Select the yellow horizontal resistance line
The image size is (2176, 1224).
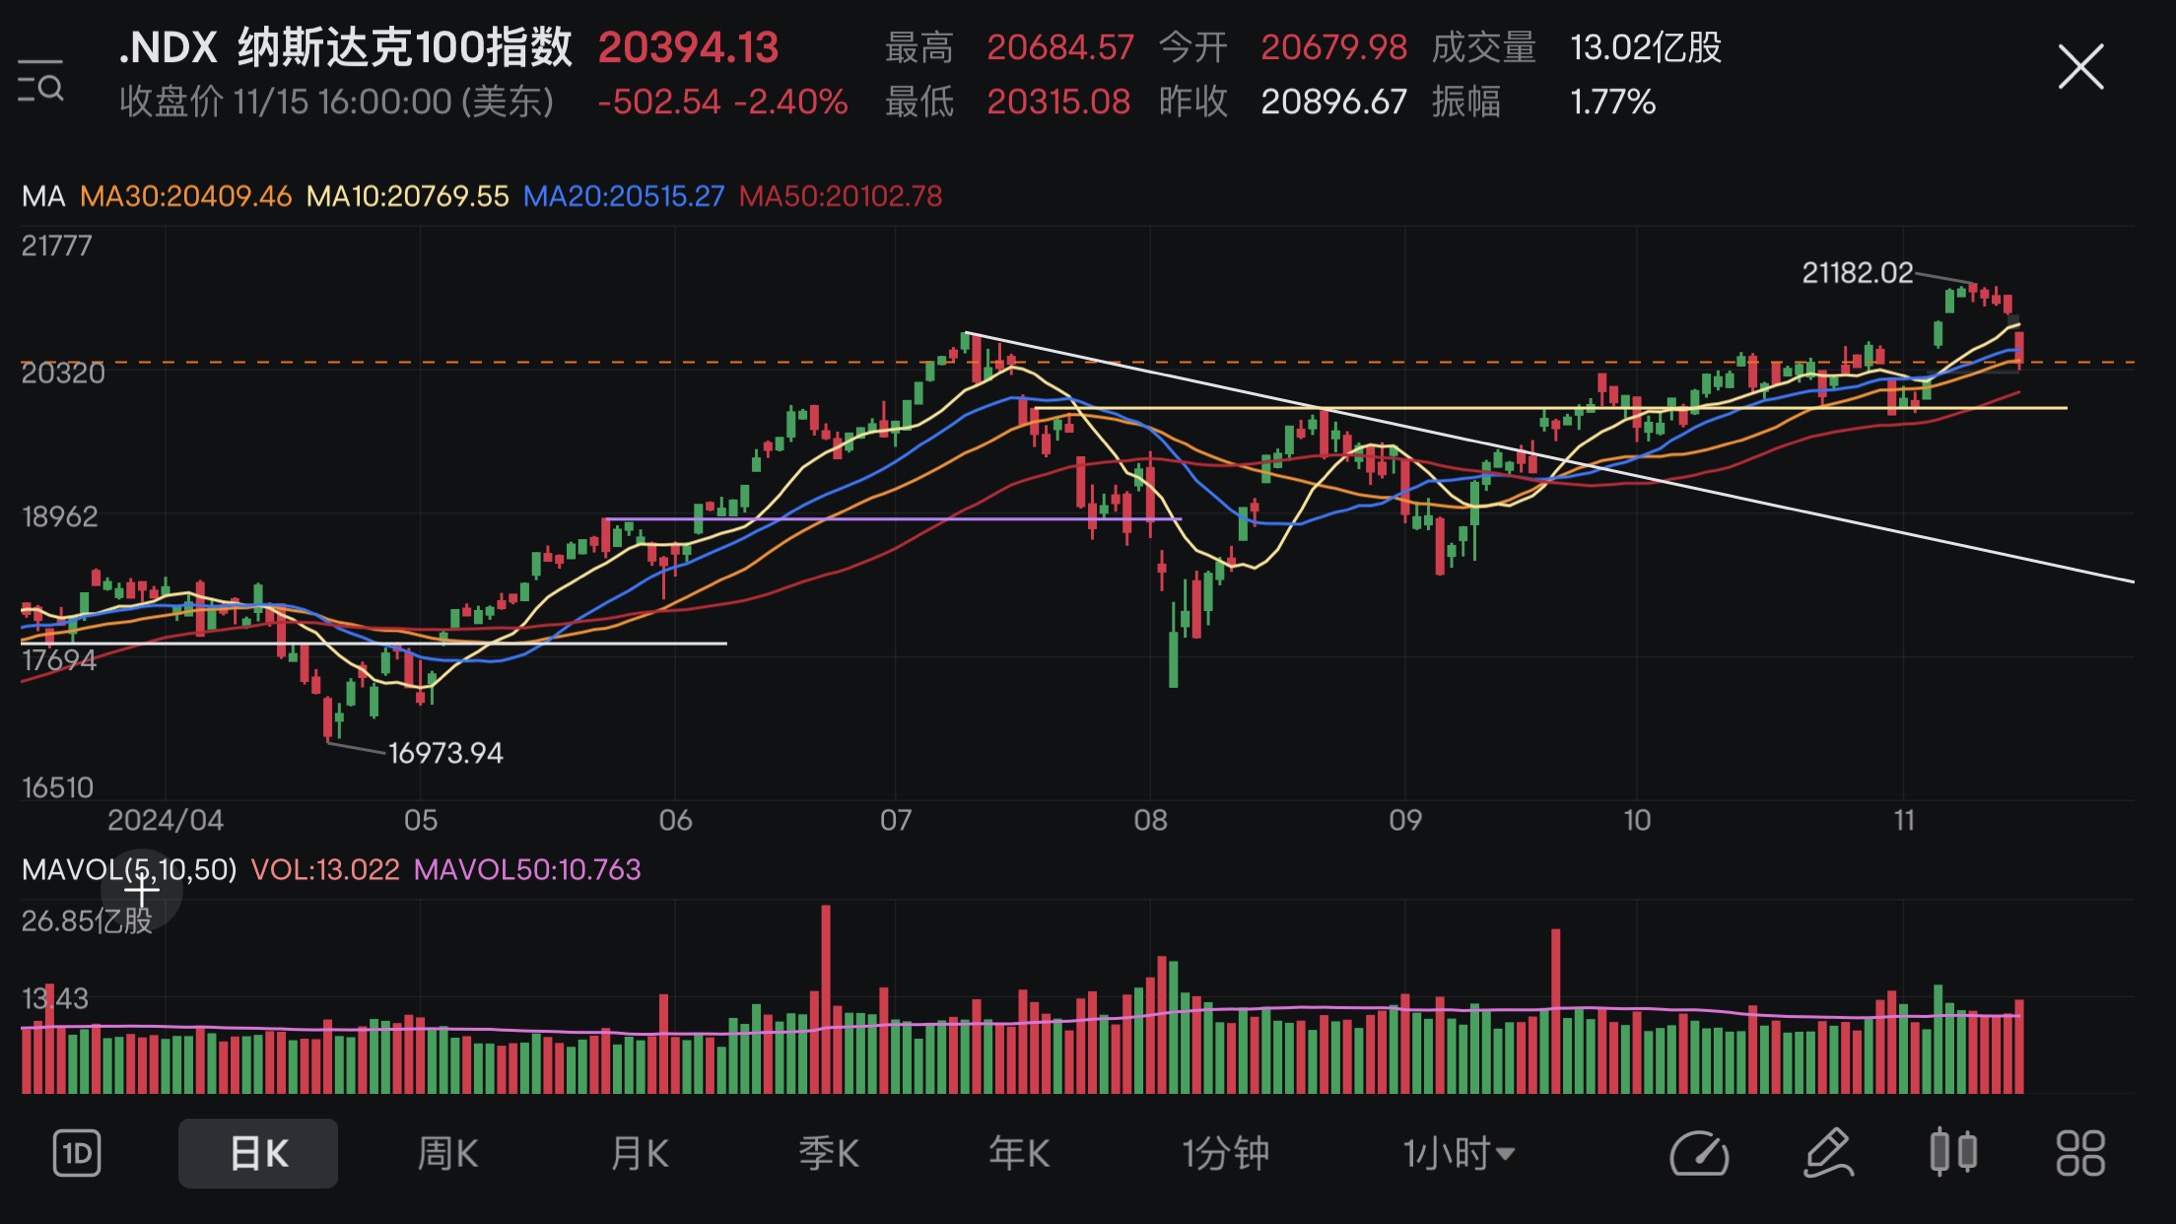[1550, 408]
